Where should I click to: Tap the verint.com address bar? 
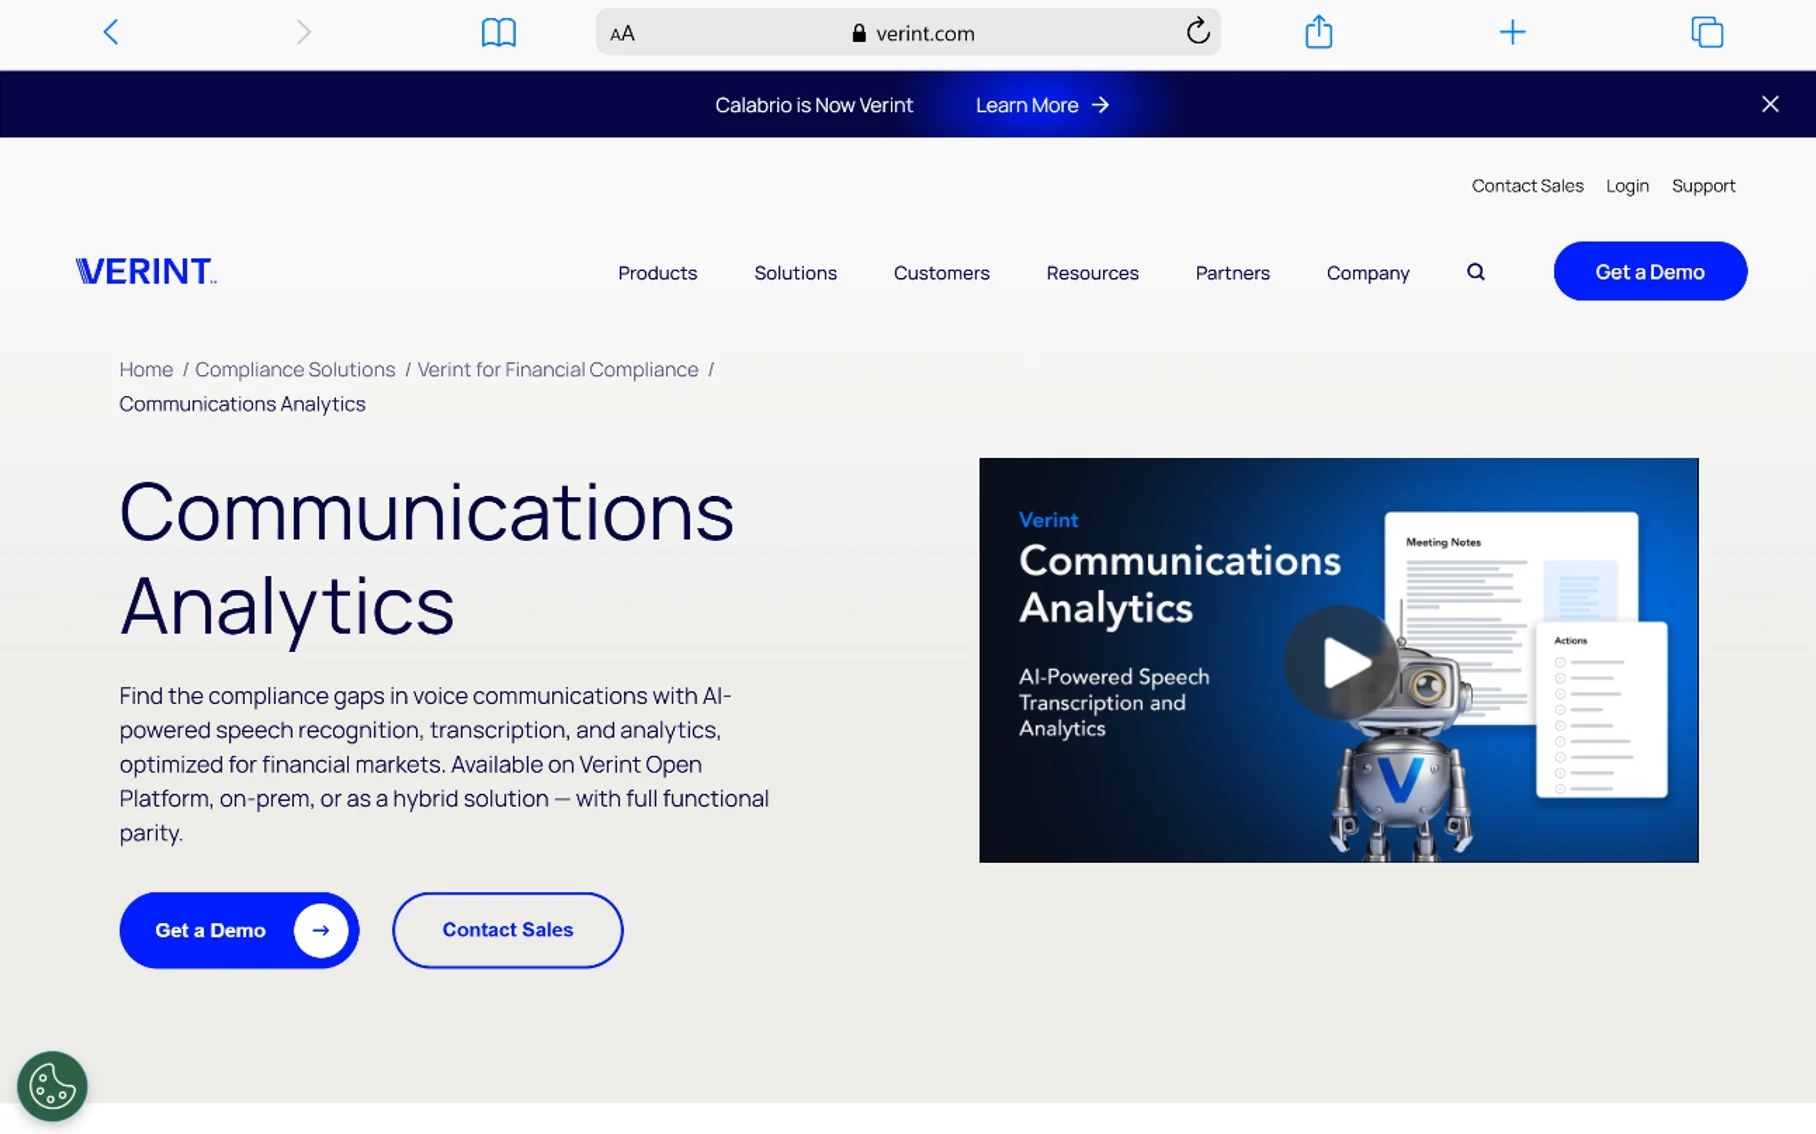pyautogui.click(x=908, y=33)
